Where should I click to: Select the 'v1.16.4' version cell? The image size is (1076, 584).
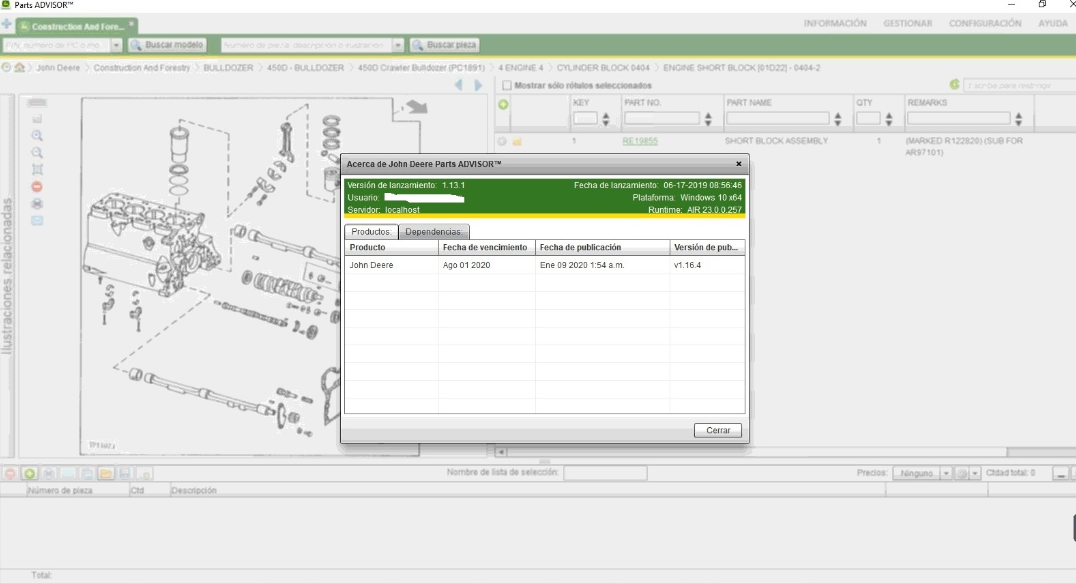tap(707, 265)
